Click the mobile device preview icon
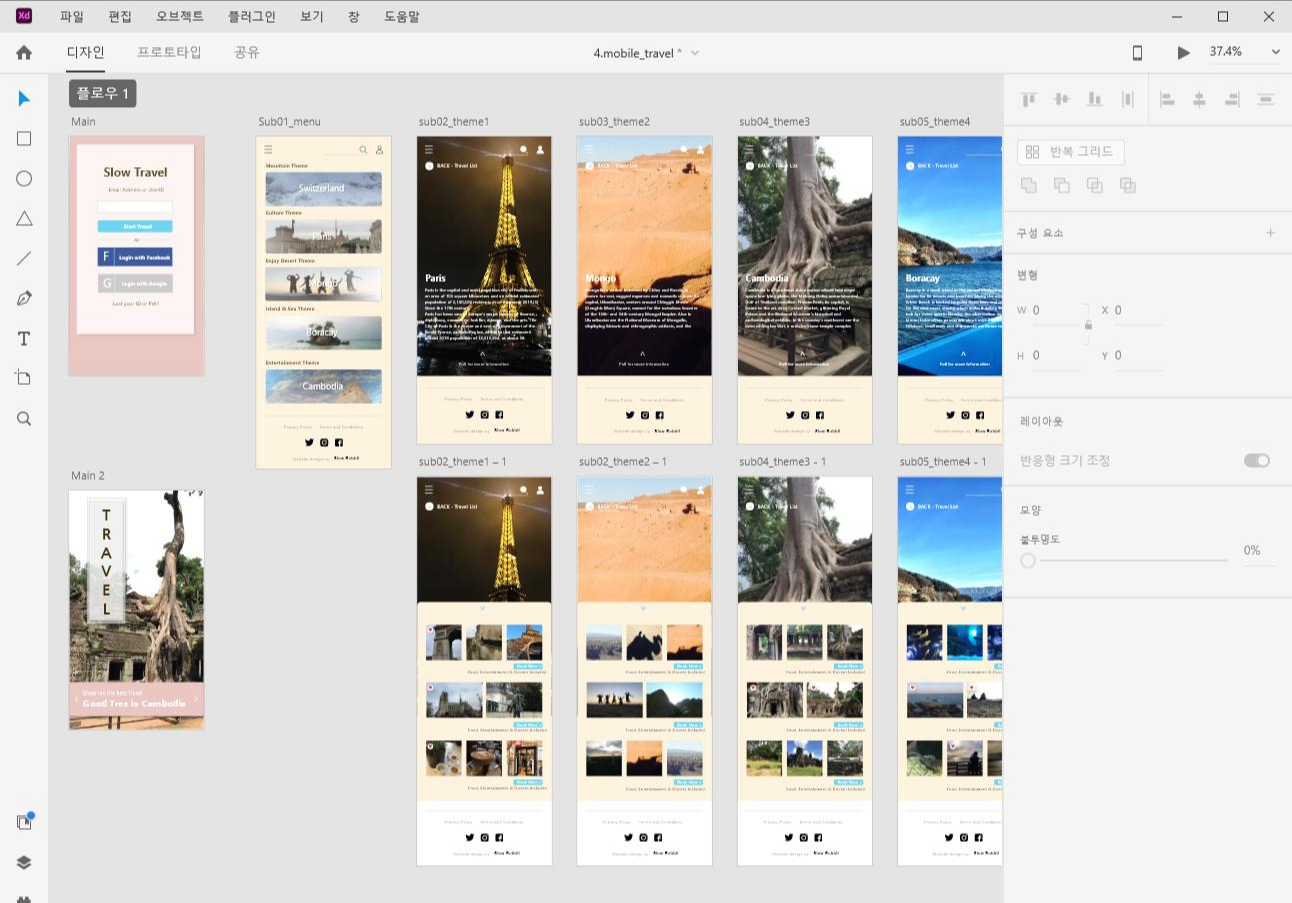This screenshot has height=903, width=1292. click(x=1137, y=52)
